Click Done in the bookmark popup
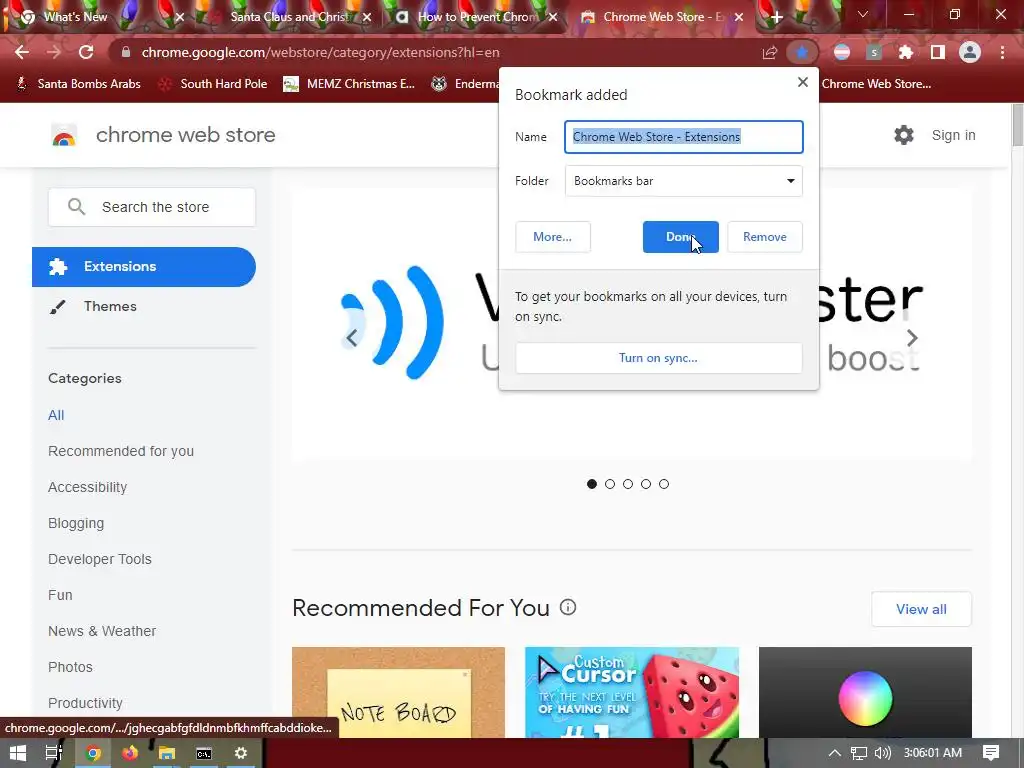1024x768 pixels. [680, 237]
